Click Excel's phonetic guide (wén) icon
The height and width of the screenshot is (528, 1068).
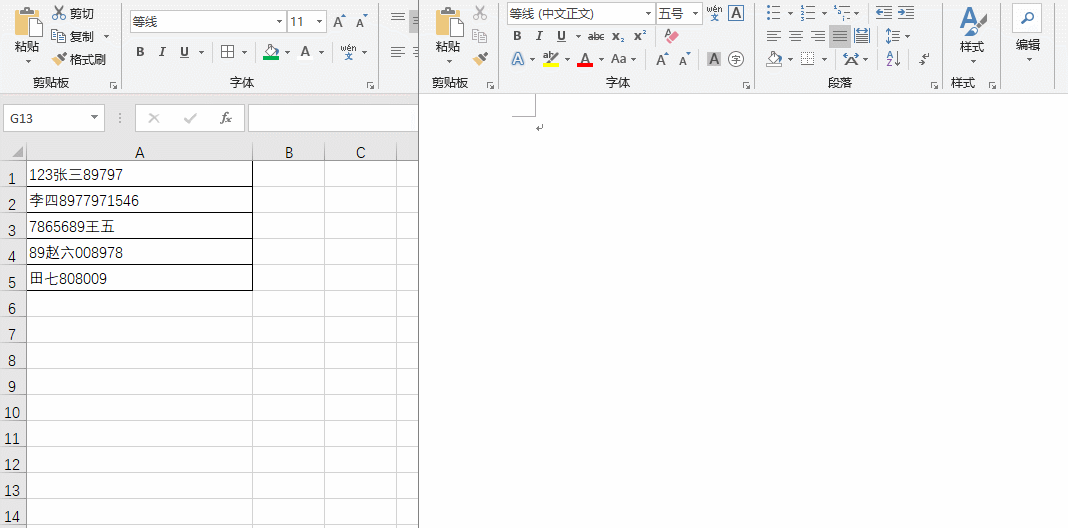coord(348,52)
